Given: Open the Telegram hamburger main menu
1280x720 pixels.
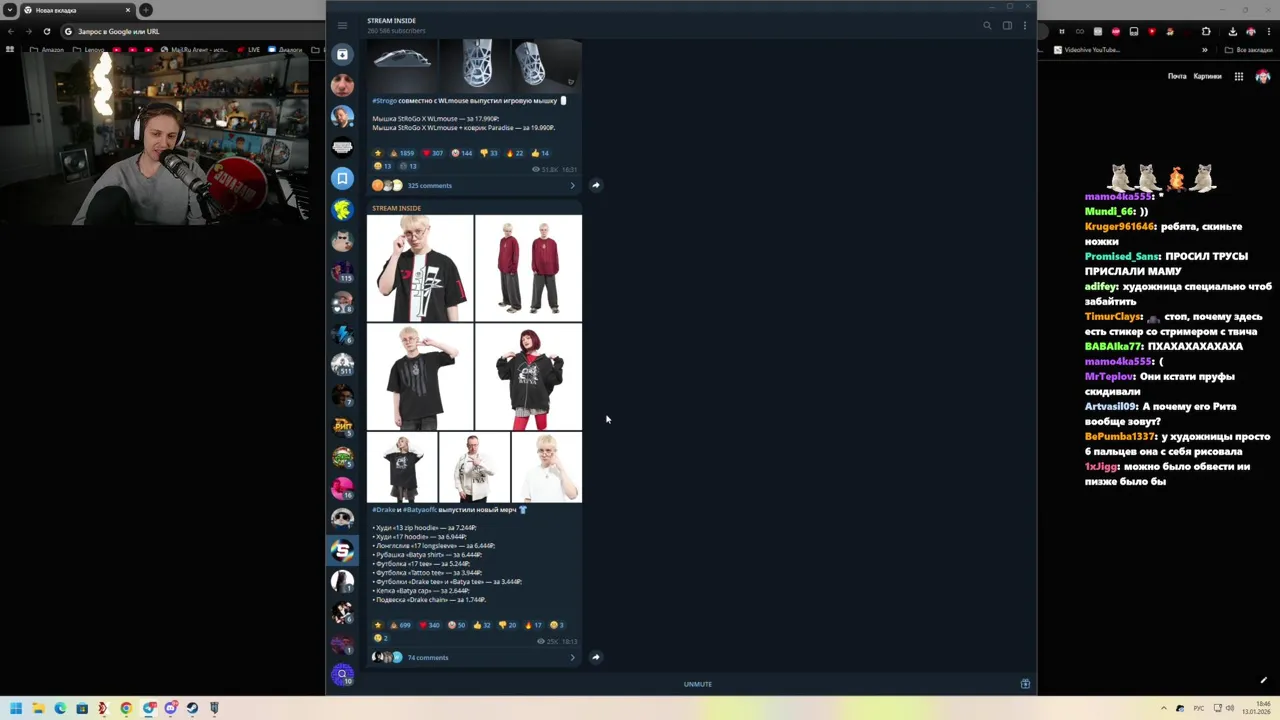Looking at the screenshot, I should 342,25.
